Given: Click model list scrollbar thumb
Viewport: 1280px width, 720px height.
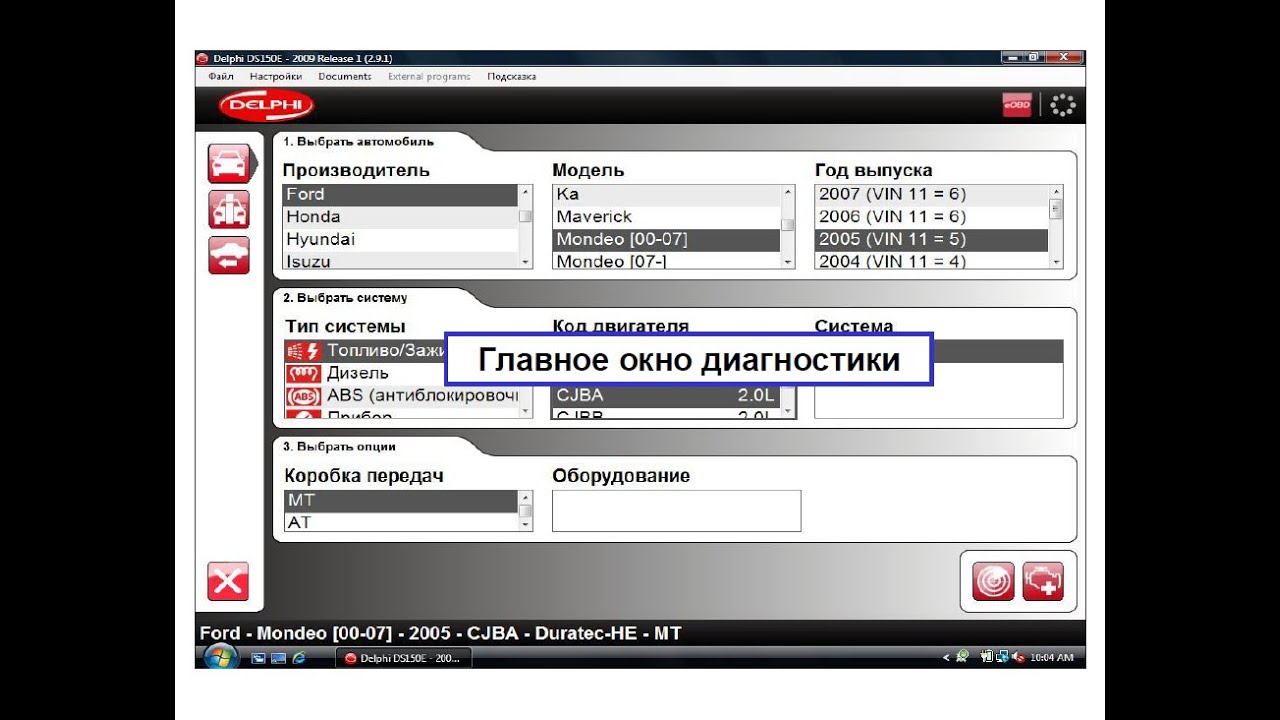Looking at the screenshot, I should pos(788,225).
